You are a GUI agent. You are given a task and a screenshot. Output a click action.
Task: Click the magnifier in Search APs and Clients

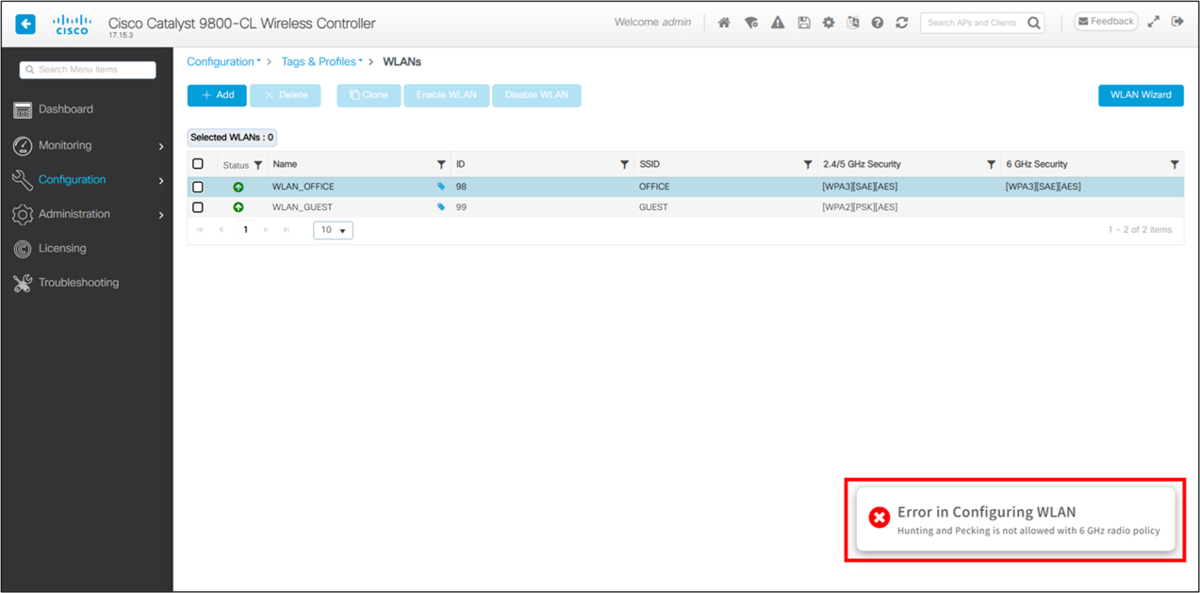(x=1033, y=22)
